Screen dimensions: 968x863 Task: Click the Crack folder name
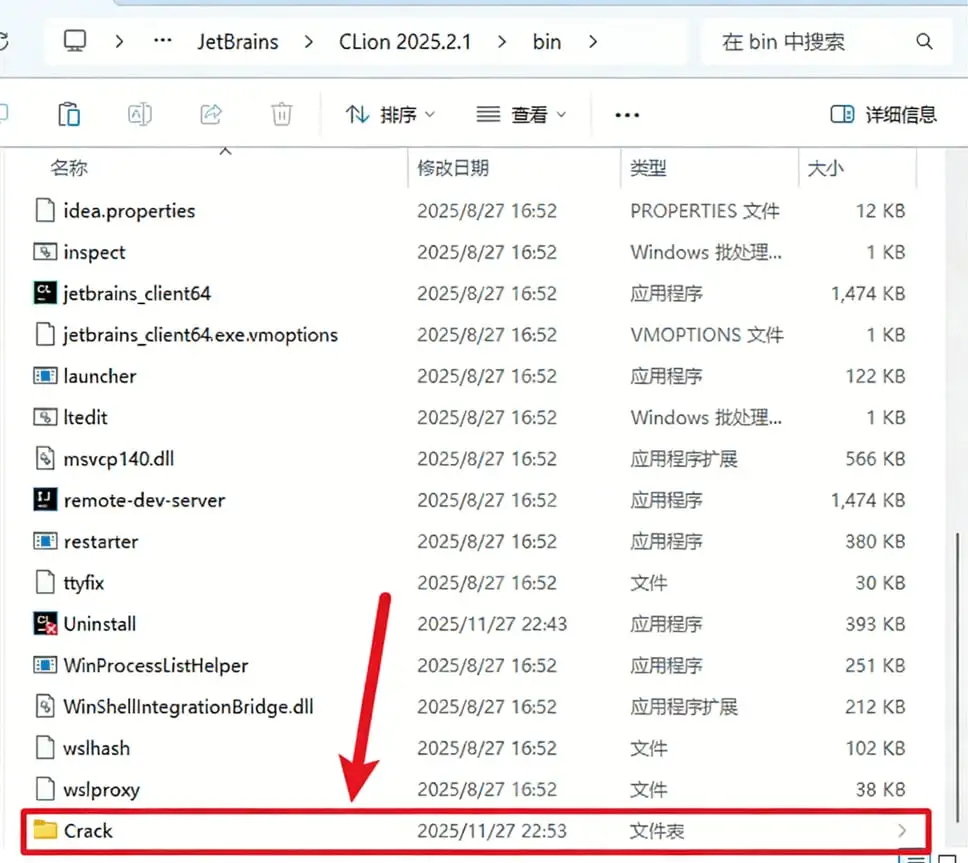[x=88, y=831]
